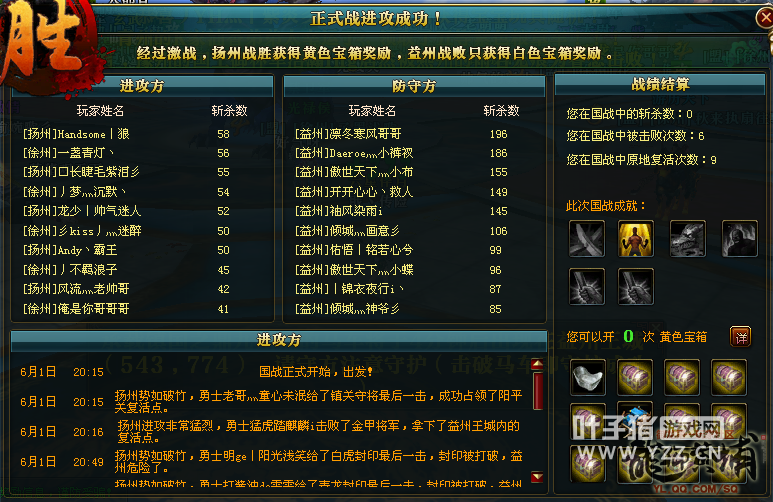Click the first purple treasure chest reward
This screenshot has height=502, width=773.
(x=634, y=378)
